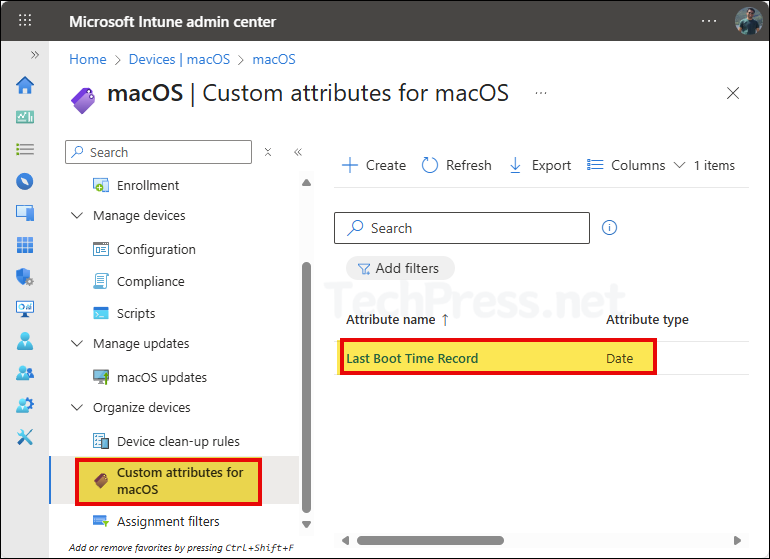The width and height of the screenshot is (770, 559).
Task: Open Device clean-up rules item
Action: pyautogui.click(x=178, y=442)
